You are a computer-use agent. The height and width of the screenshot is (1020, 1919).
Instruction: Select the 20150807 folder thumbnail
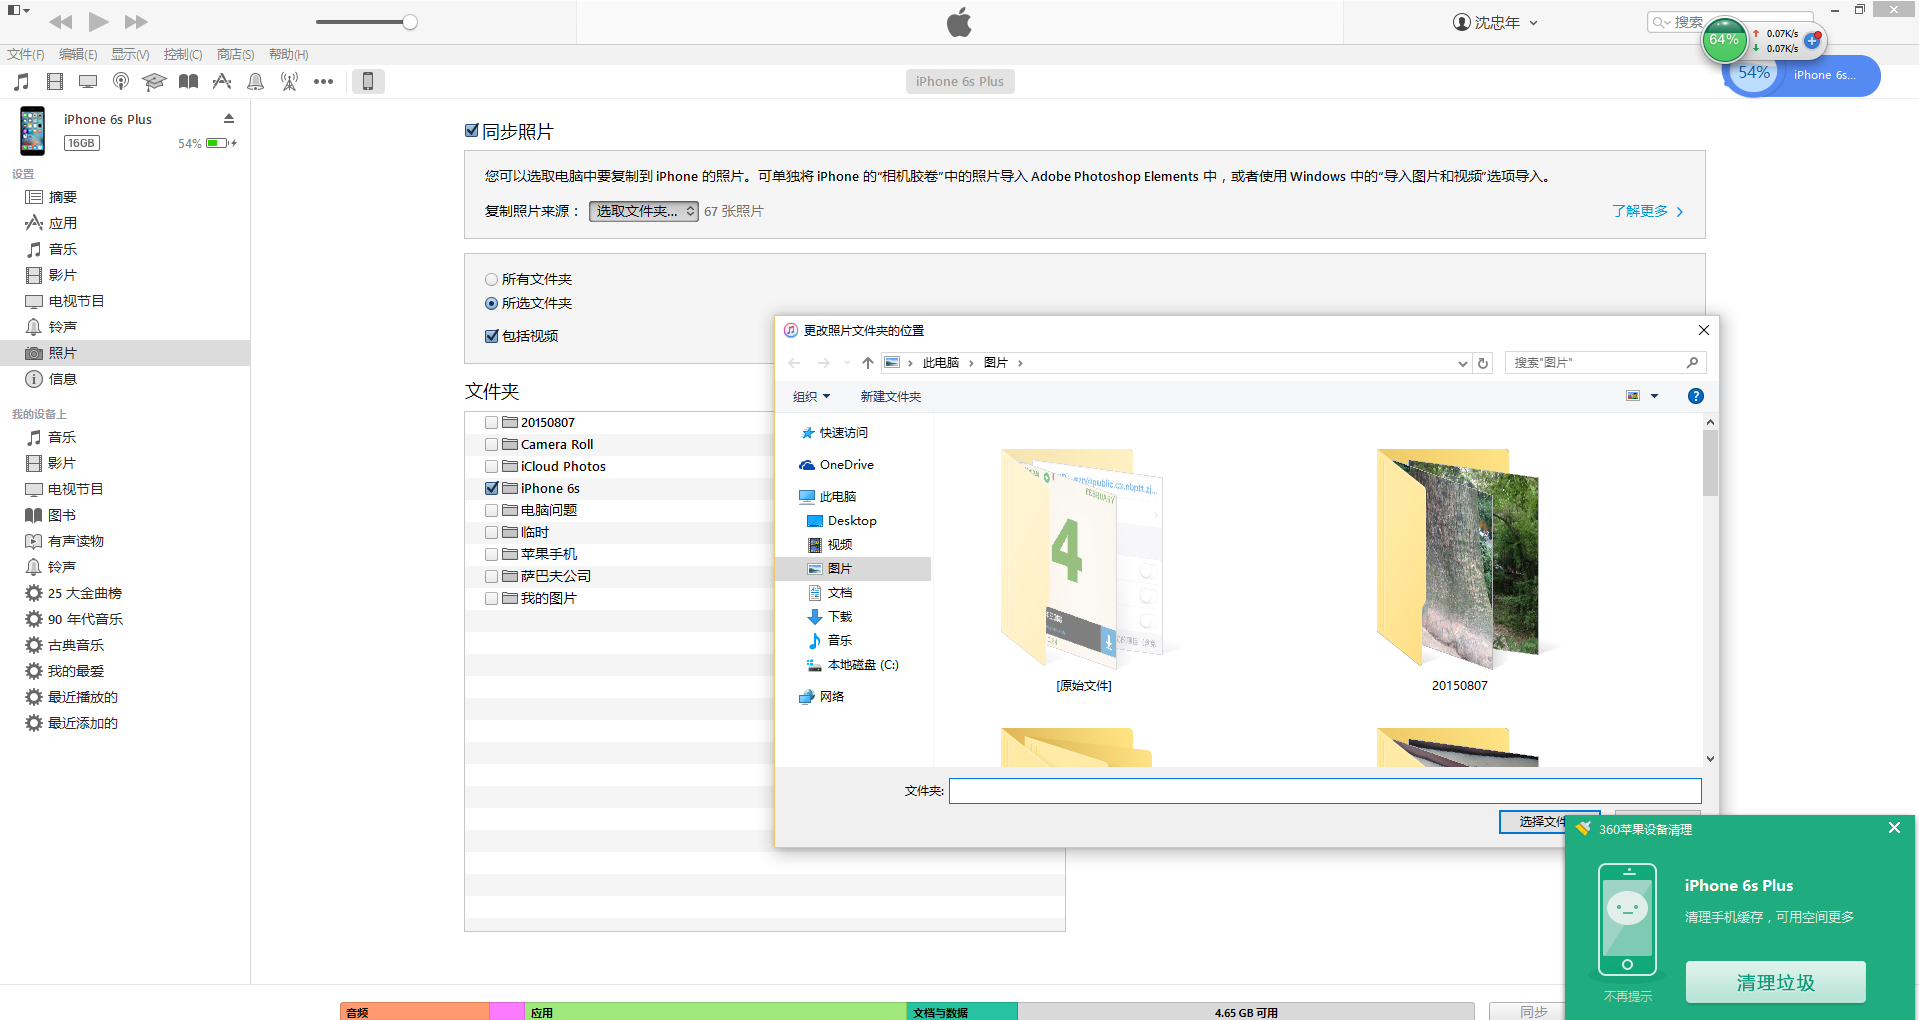point(1459,570)
